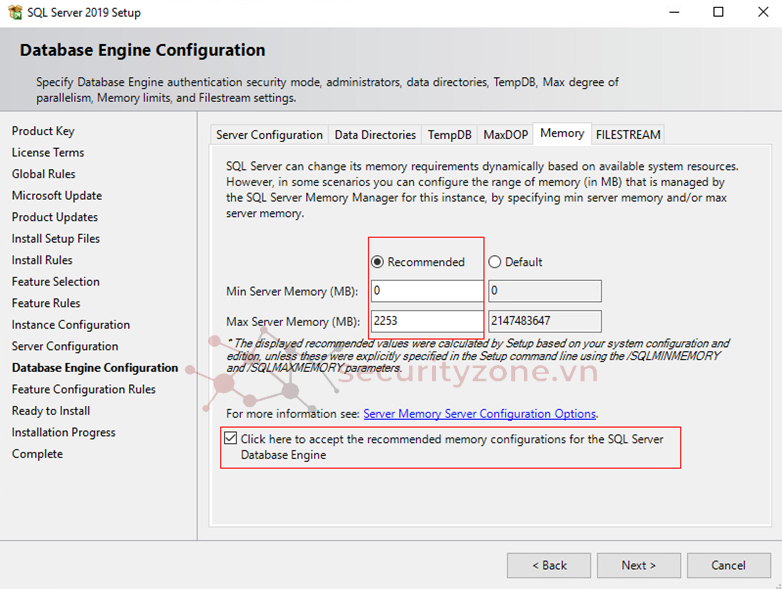Image resolution: width=782 pixels, height=589 pixels.
Task: Open Server Memory Server Configuration Options link
Action: (x=479, y=414)
